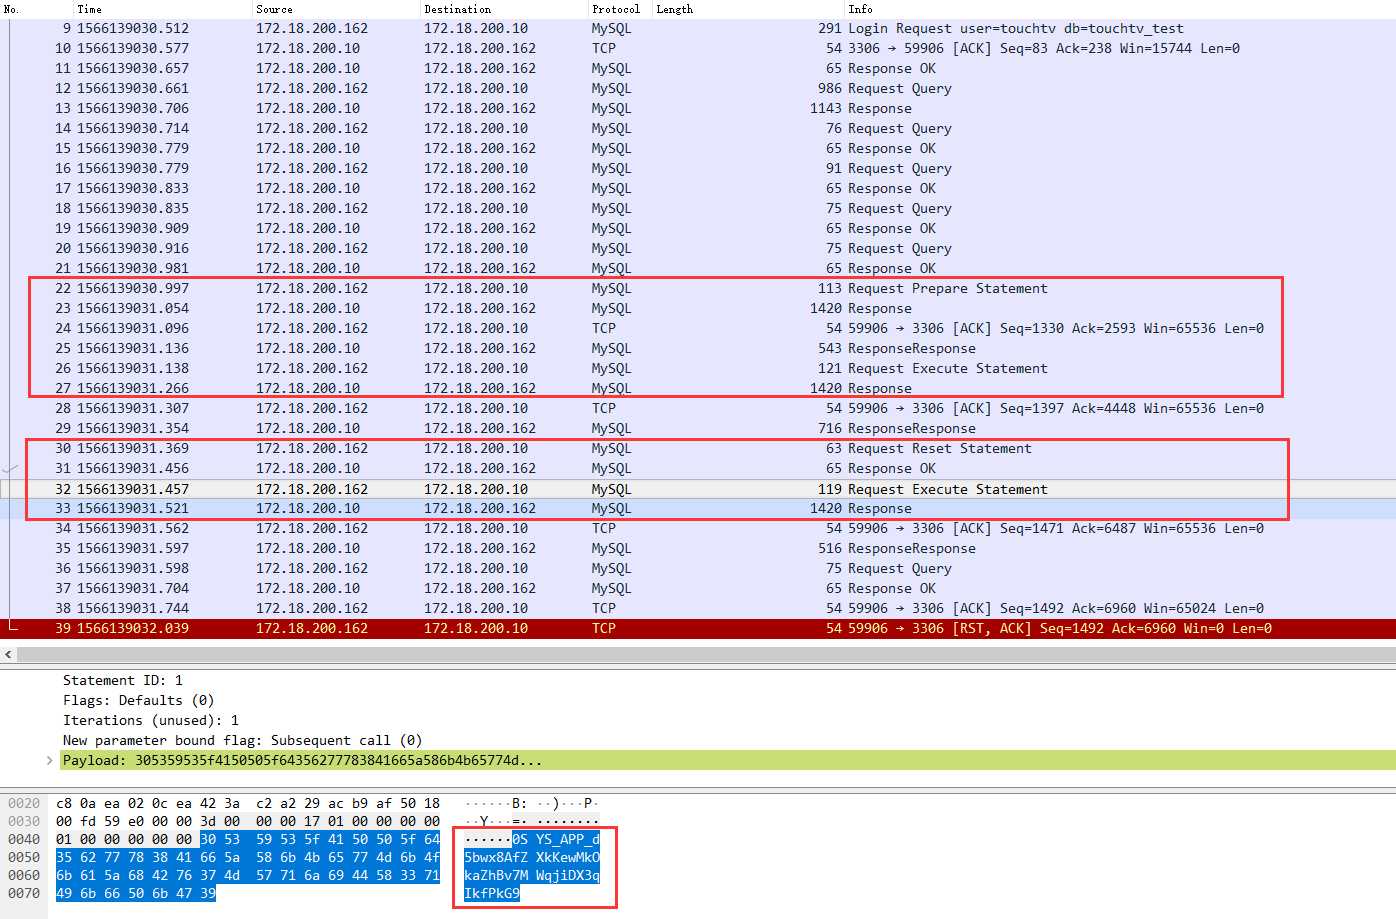The height and width of the screenshot is (919, 1396).
Task: Sort by the Protocol column header
Action: click(x=621, y=9)
